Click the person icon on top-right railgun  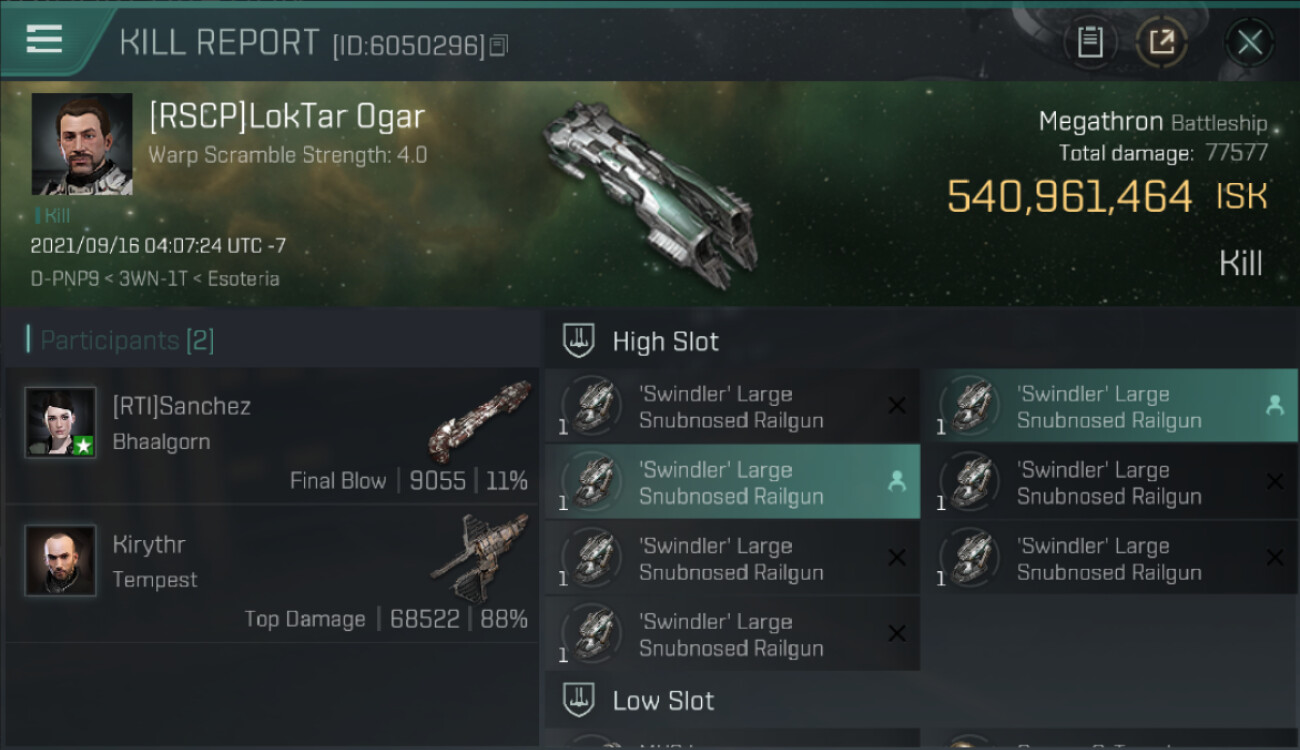1275,406
